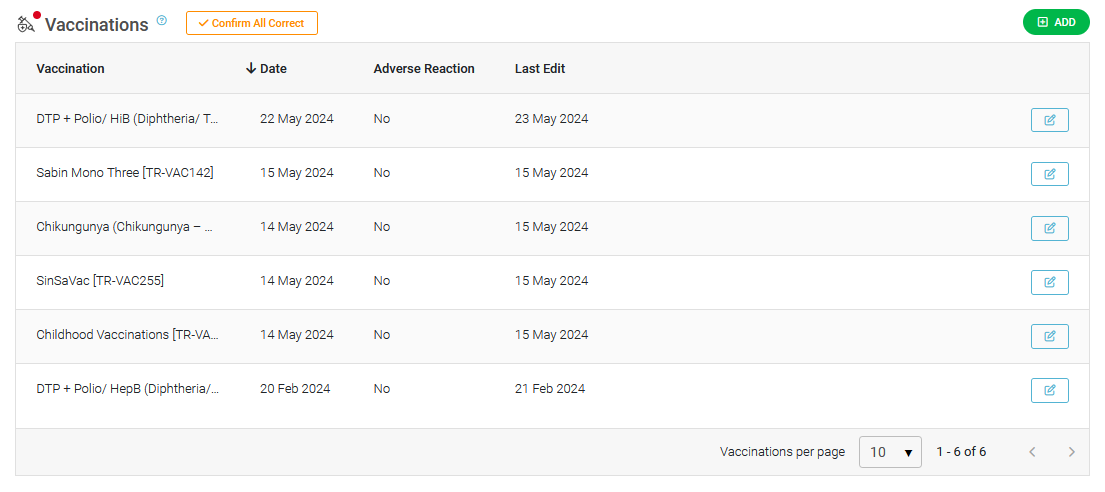Go to next page of vaccinations
1105x492 pixels.
pyautogui.click(x=1072, y=452)
